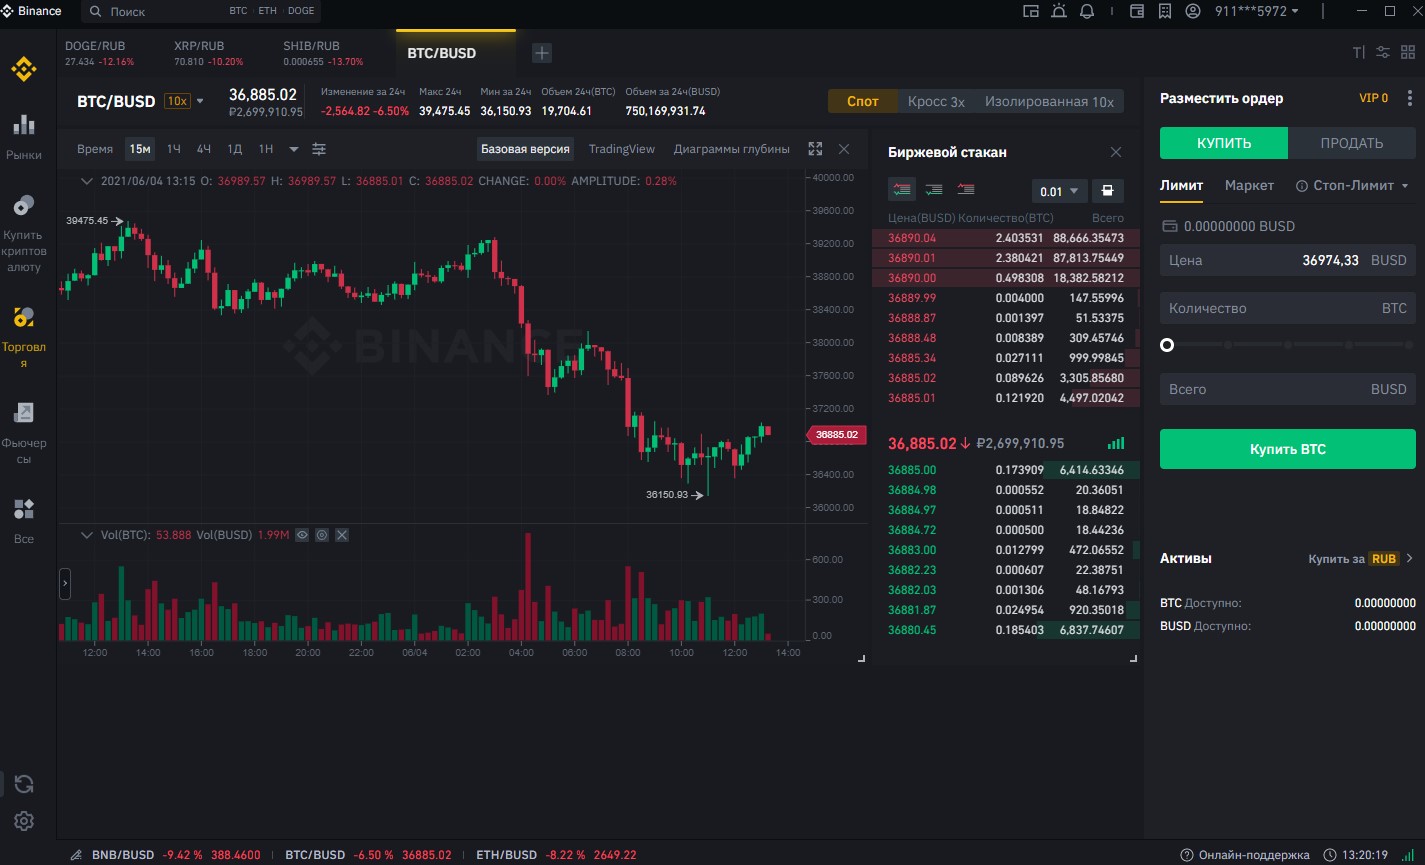Select the КУПИТЬ side toggle
Screen dimensions: 1425x865
(x=1224, y=143)
